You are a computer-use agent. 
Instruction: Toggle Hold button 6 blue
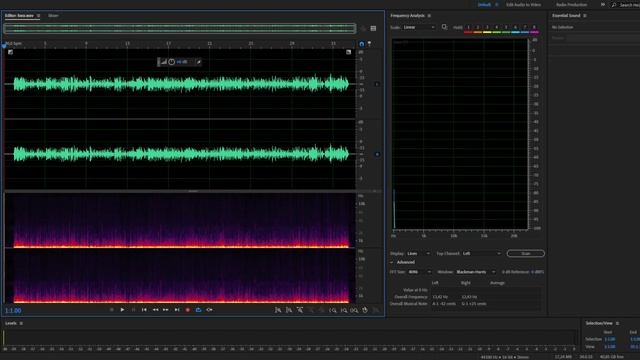tap(516, 28)
